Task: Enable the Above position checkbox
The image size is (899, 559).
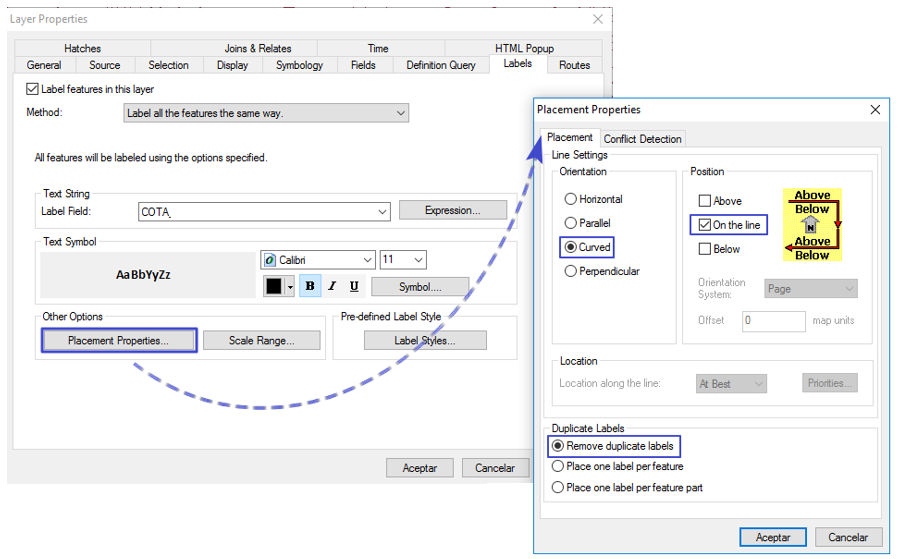Action: [x=705, y=201]
